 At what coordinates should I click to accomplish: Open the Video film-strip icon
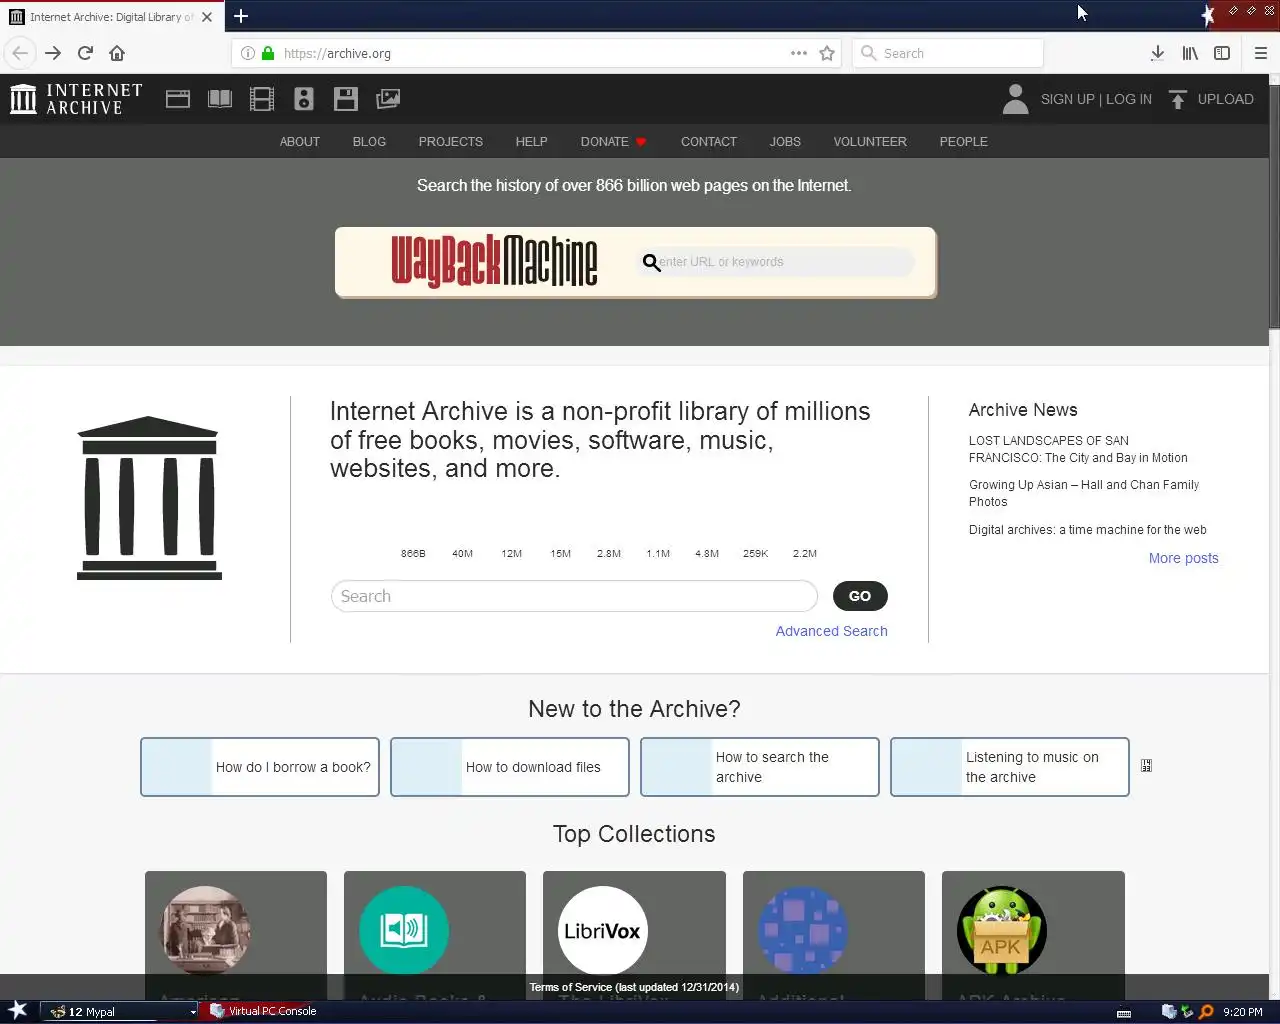(x=261, y=99)
